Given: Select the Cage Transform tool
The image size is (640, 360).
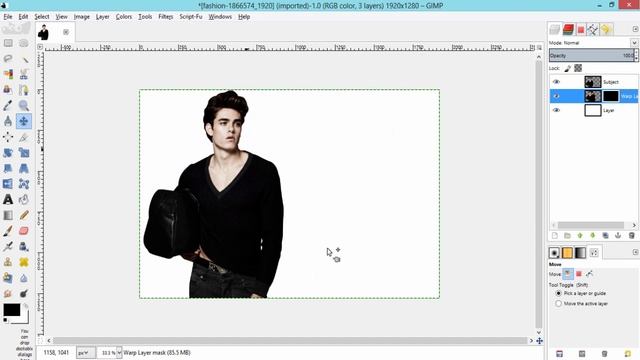Looking at the screenshot, I should click(24, 184).
